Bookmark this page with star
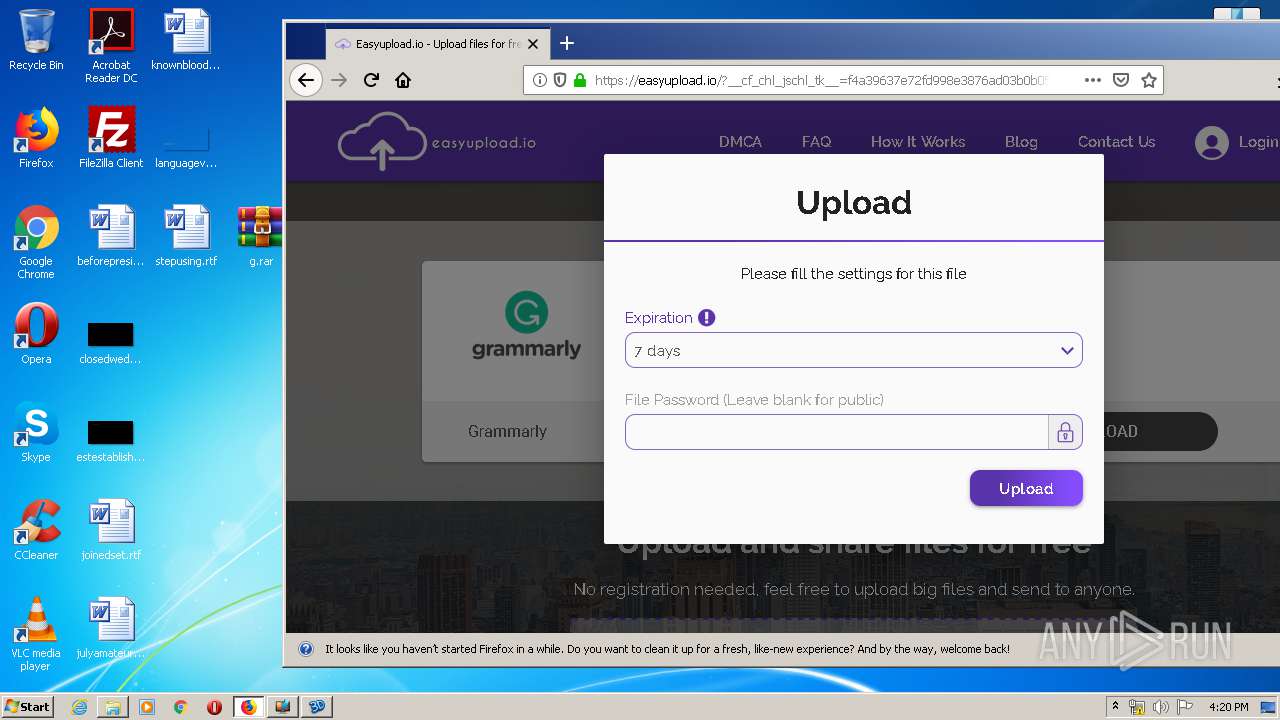Image resolution: width=1280 pixels, height=720 pixels. tap(1149, 80)
